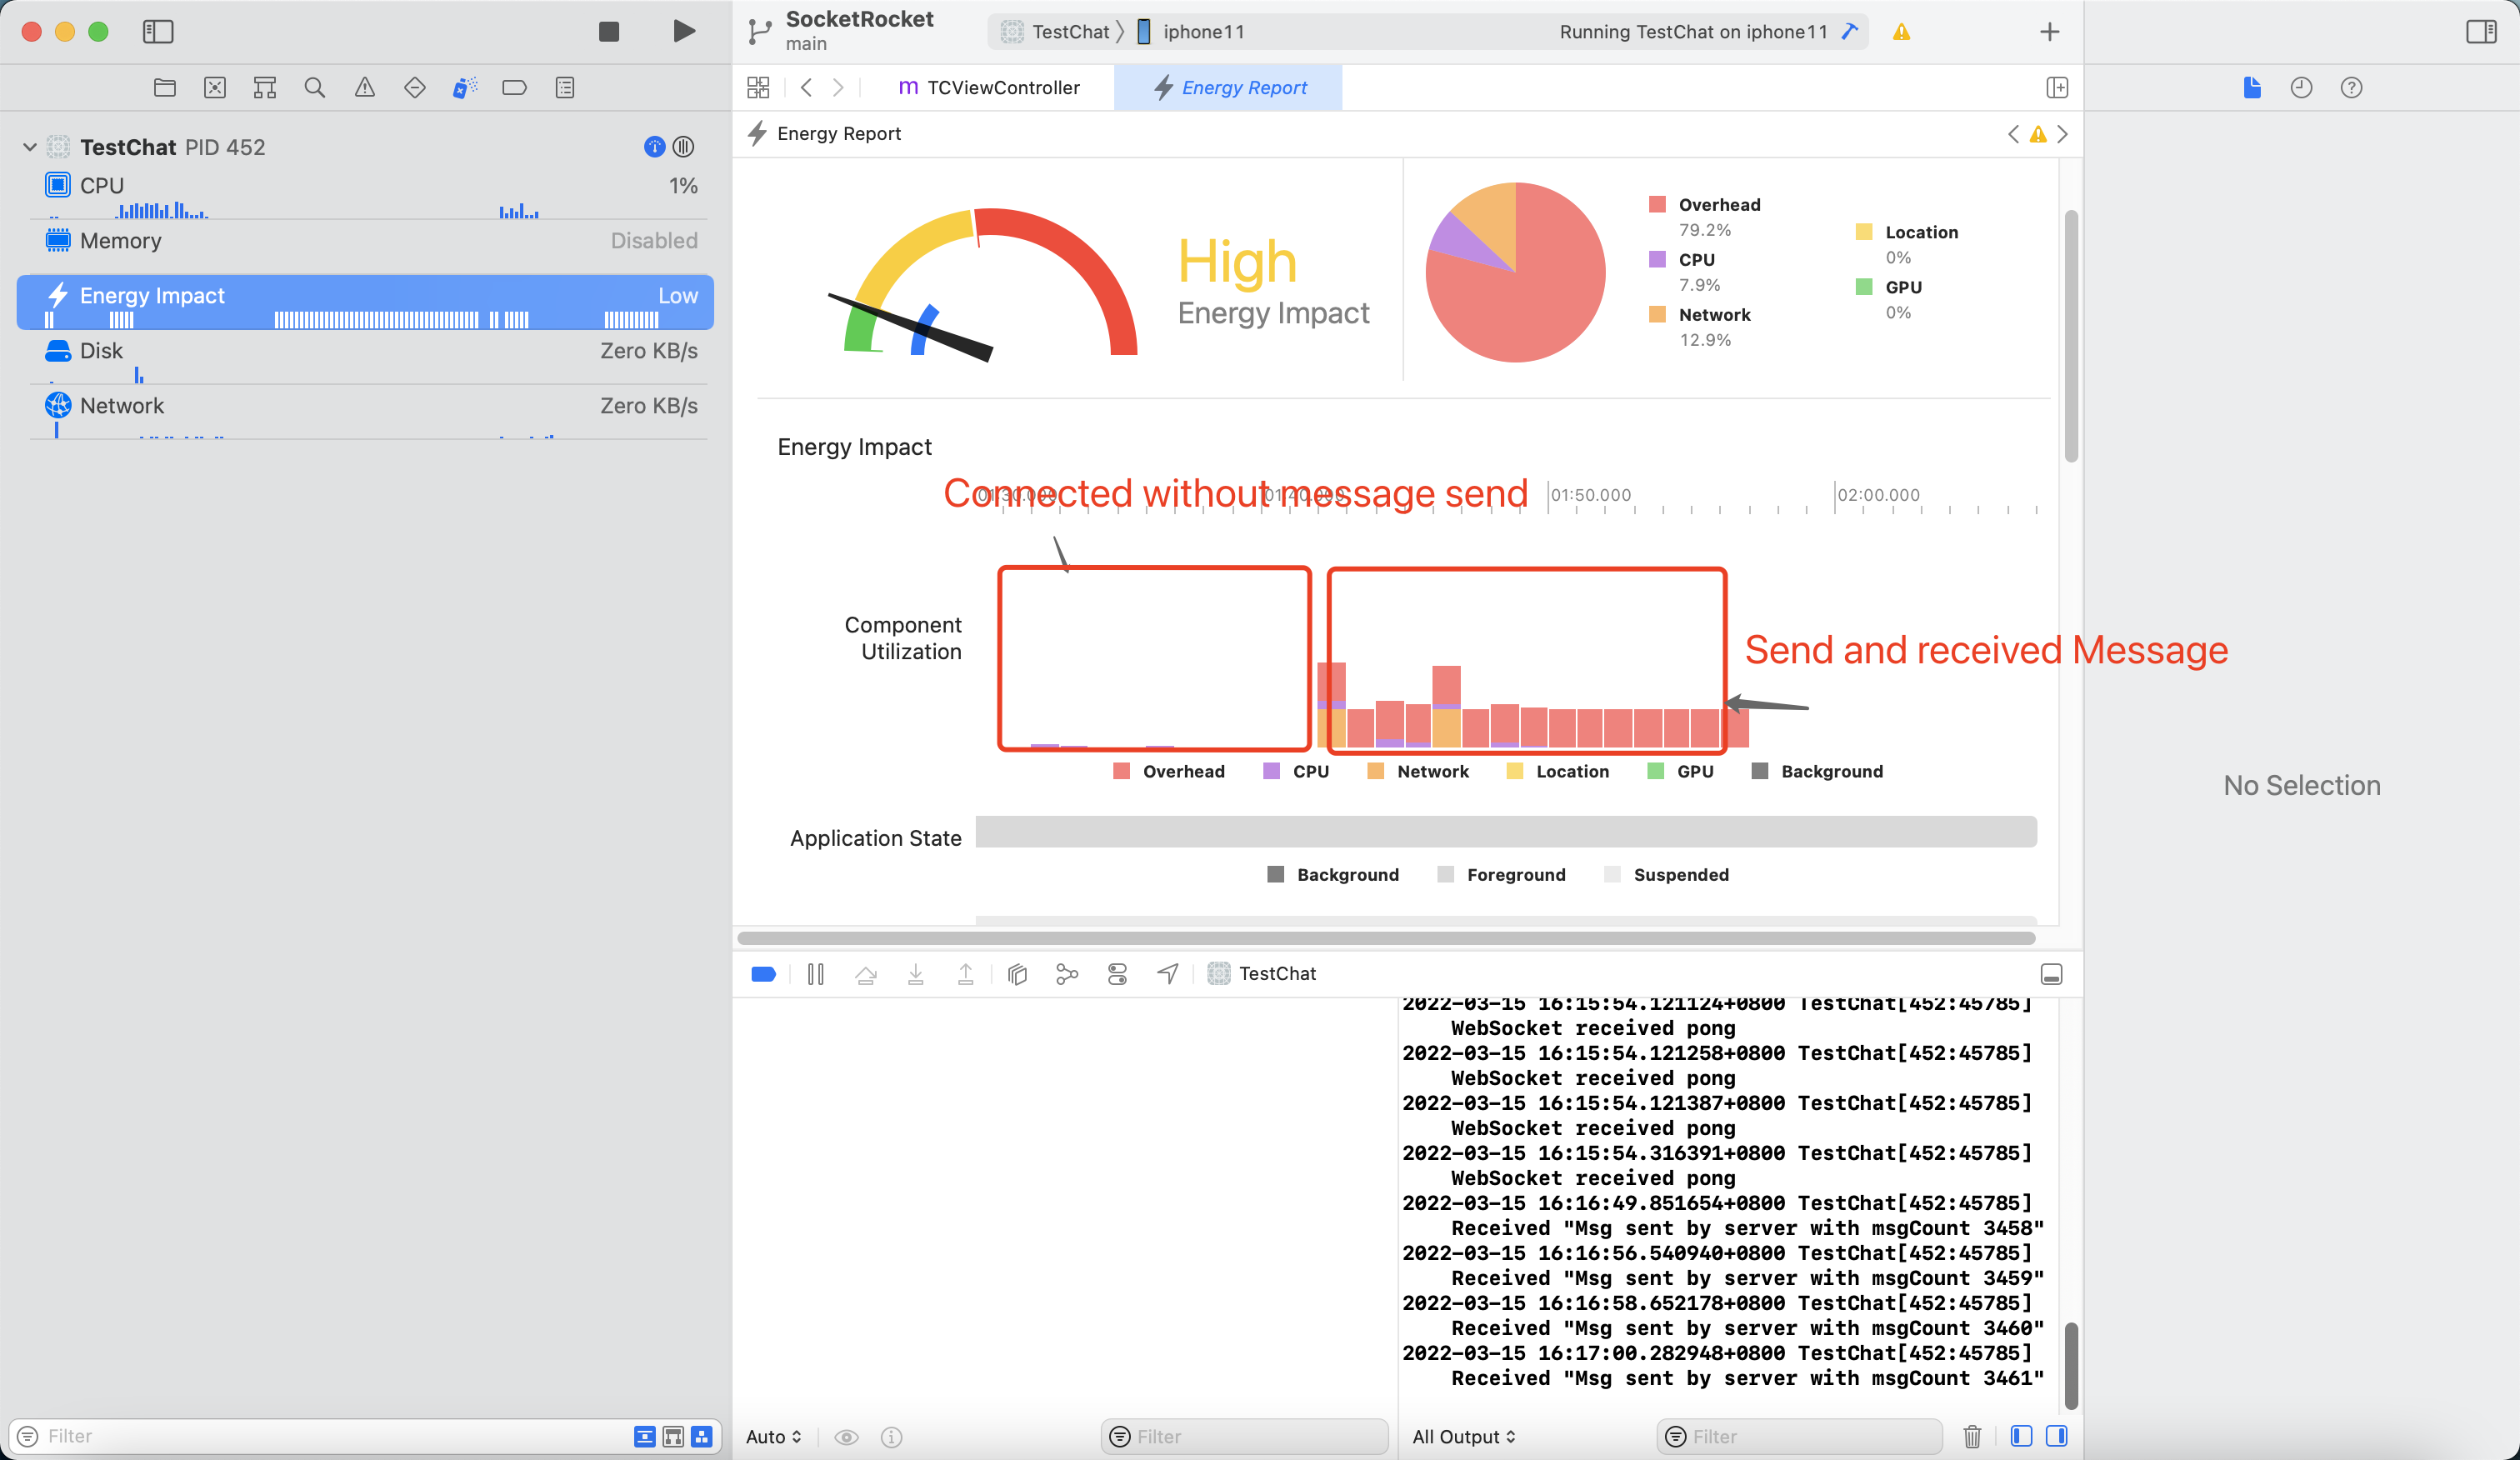
Task: Open the Memory Graph debugger
Action: point(1067,973)
